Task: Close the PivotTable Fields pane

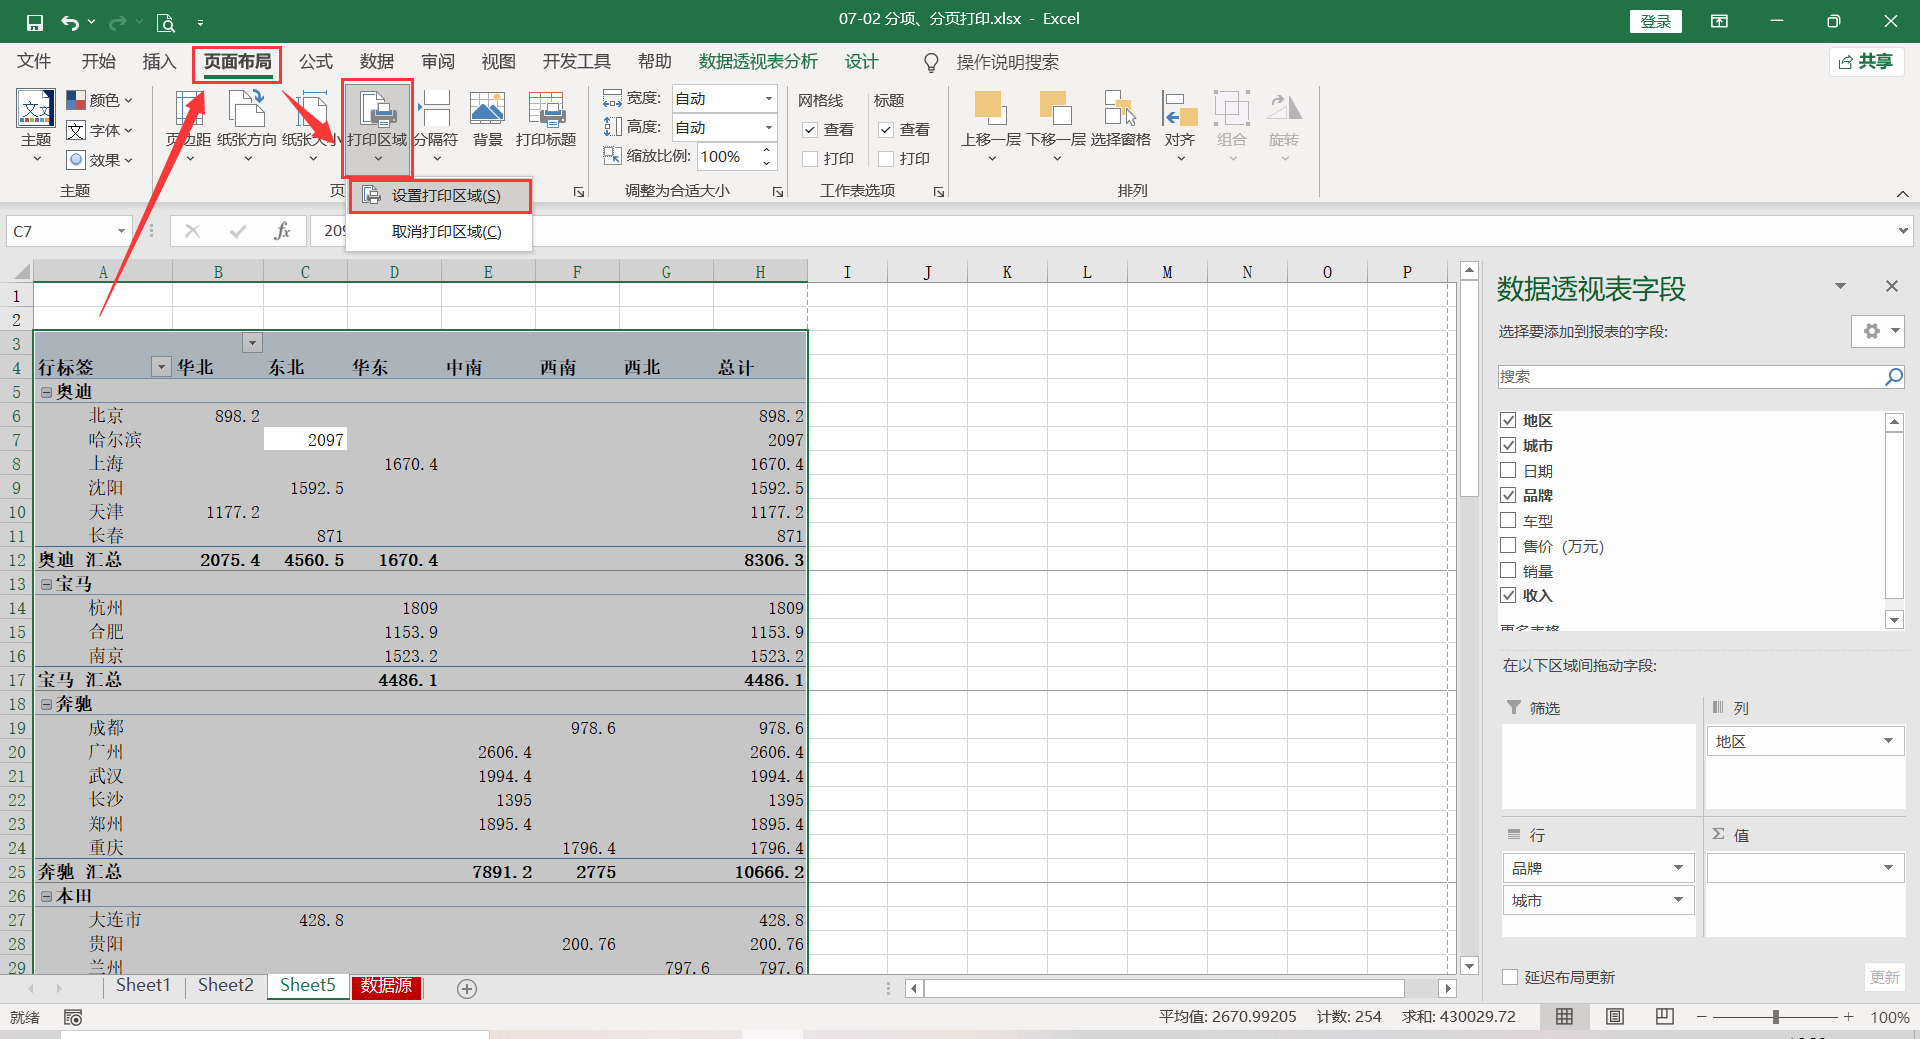Action: (1892, 286)
